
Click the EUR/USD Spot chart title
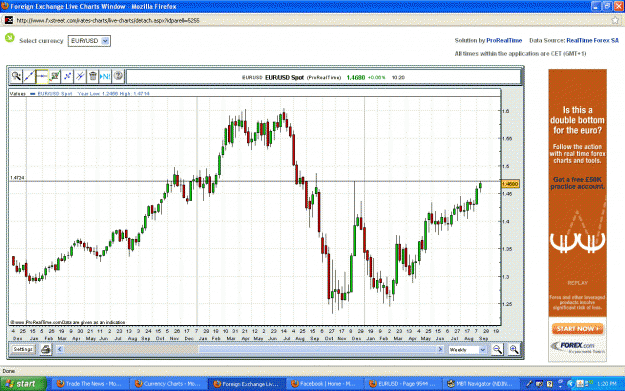(x=284, y=77)
